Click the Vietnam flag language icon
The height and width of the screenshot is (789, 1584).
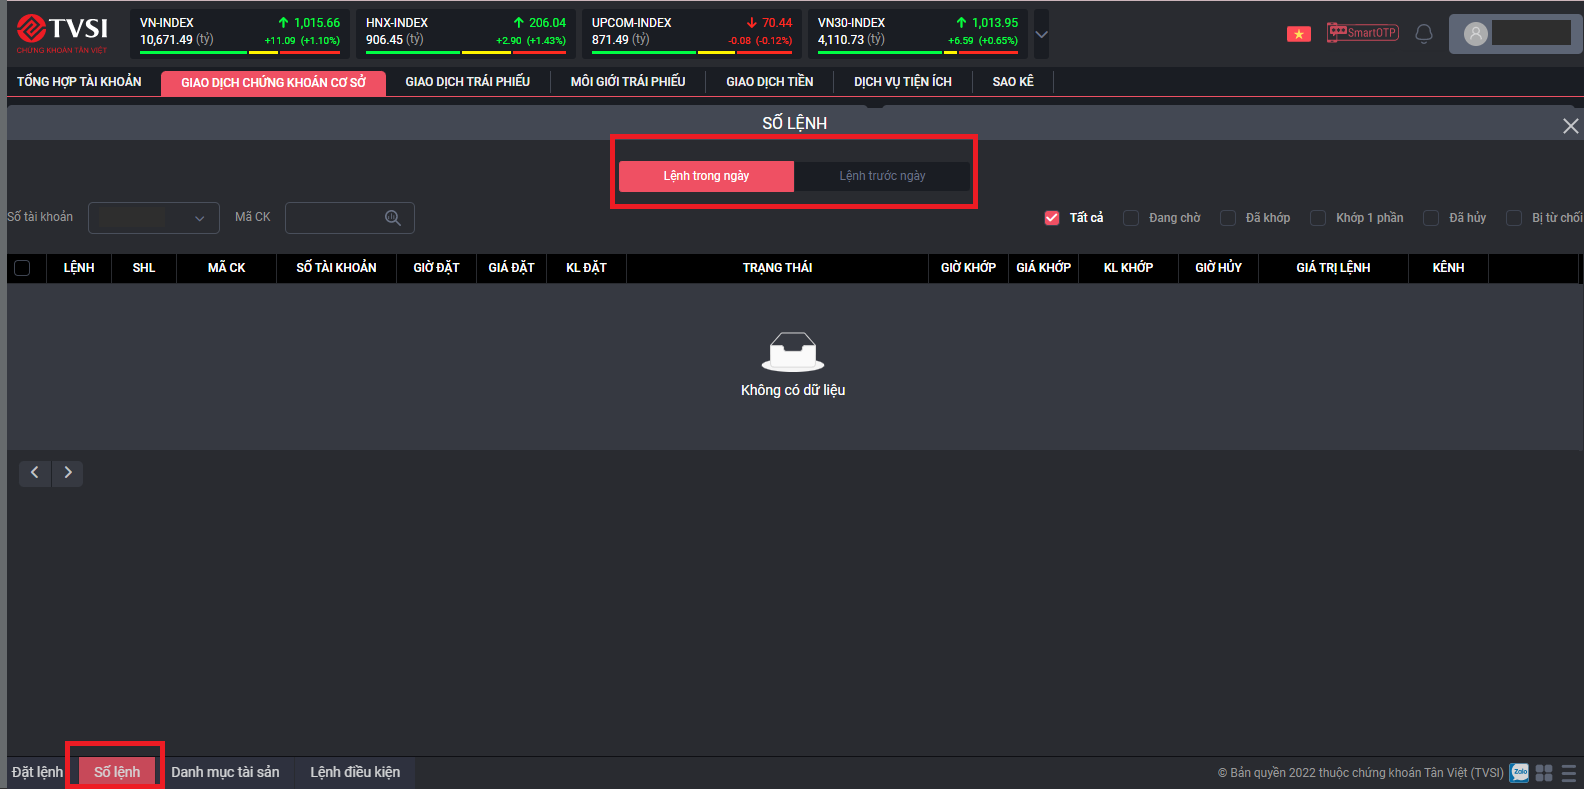1298,34
